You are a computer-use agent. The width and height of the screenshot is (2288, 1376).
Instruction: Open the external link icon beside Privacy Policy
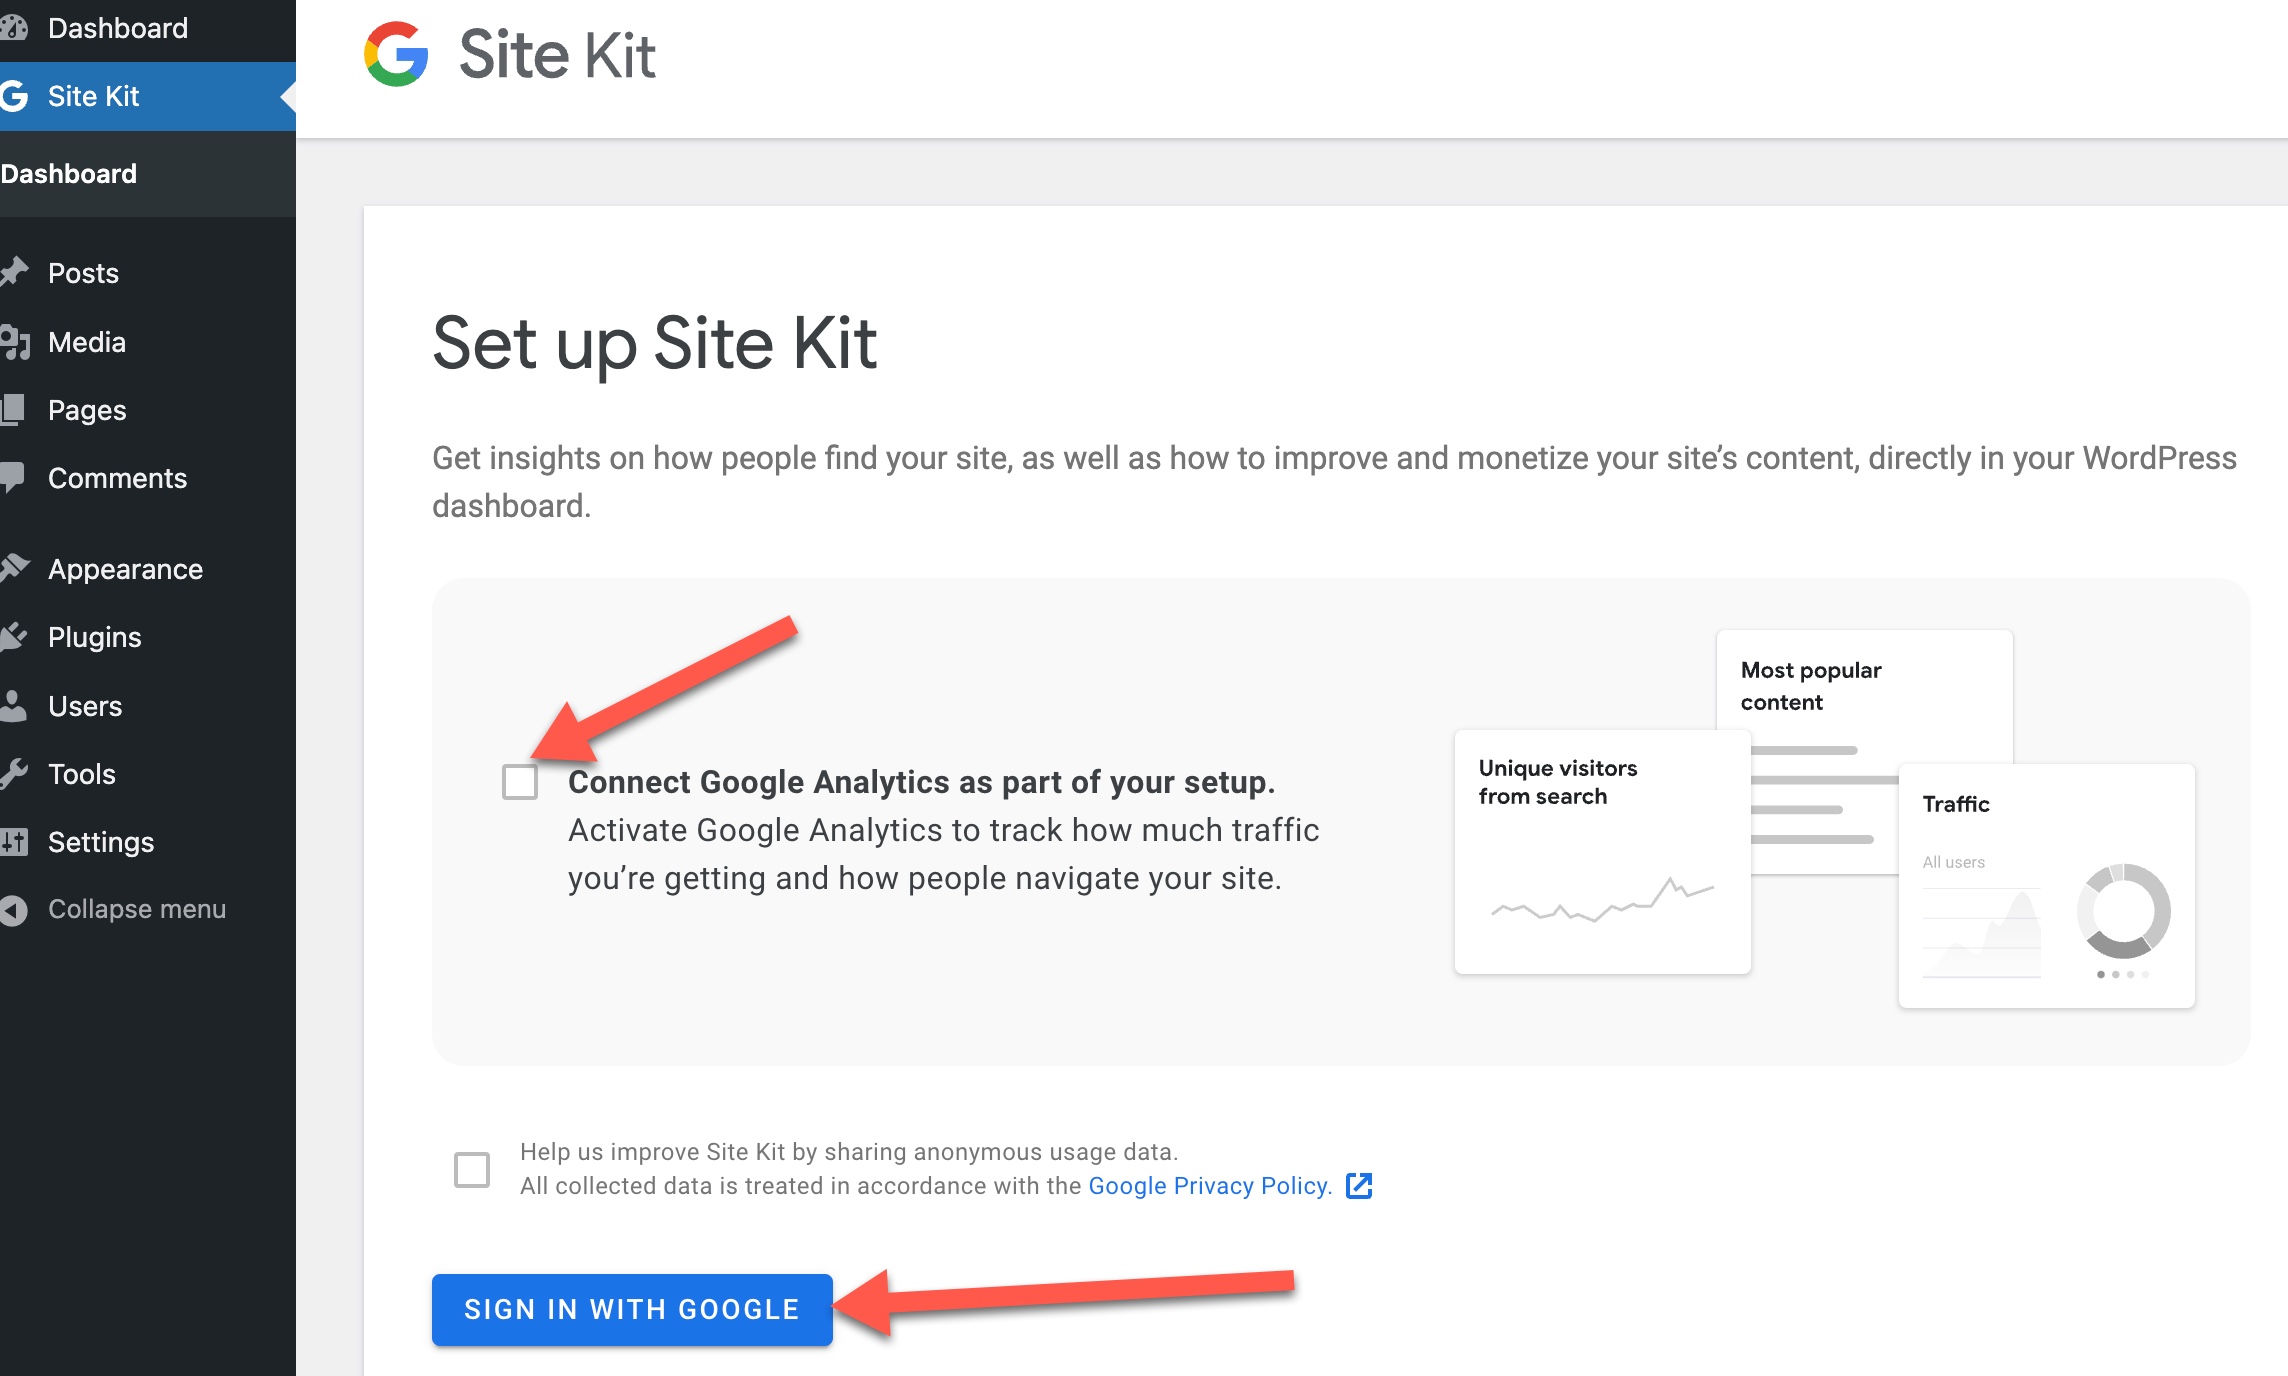(1359, 1186)
